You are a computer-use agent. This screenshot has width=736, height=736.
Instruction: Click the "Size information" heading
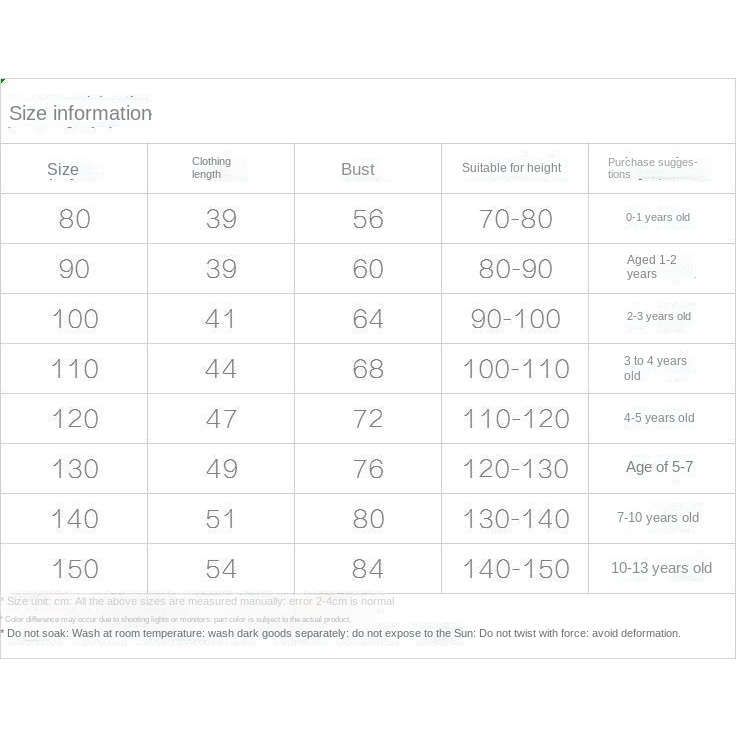81,113
